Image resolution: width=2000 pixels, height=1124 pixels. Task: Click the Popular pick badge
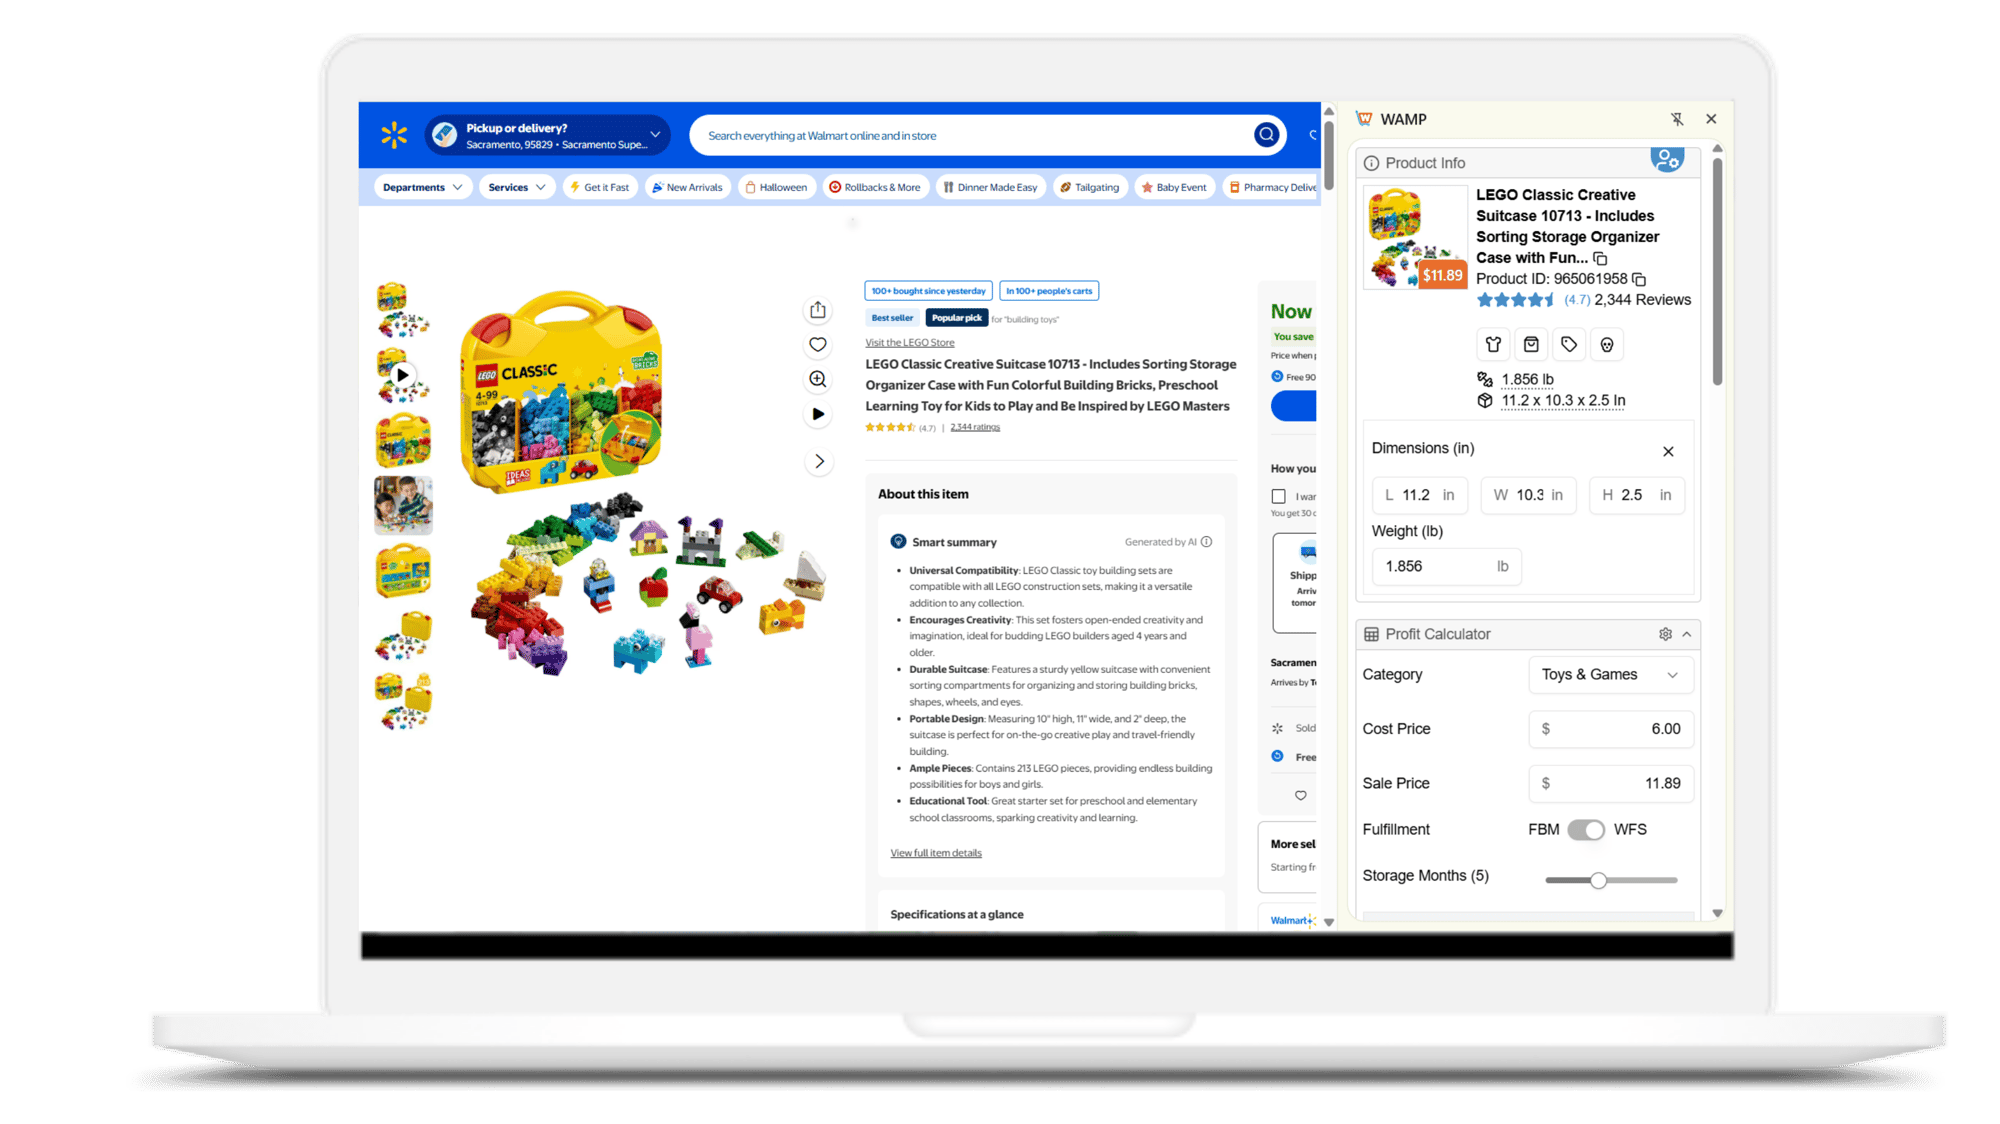[x=957, y=318]
